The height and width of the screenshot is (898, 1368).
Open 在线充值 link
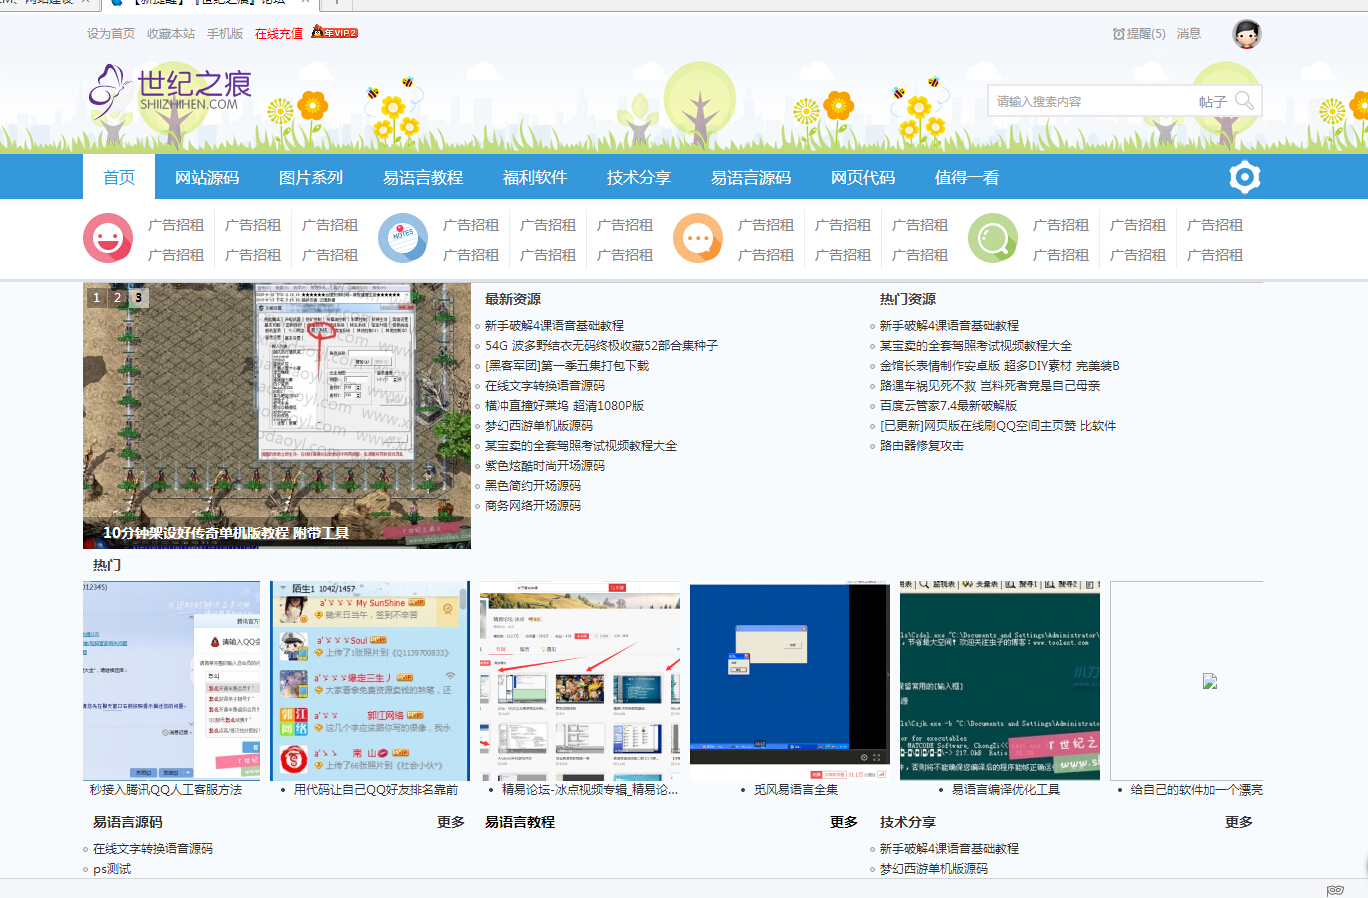coord(279,34)
